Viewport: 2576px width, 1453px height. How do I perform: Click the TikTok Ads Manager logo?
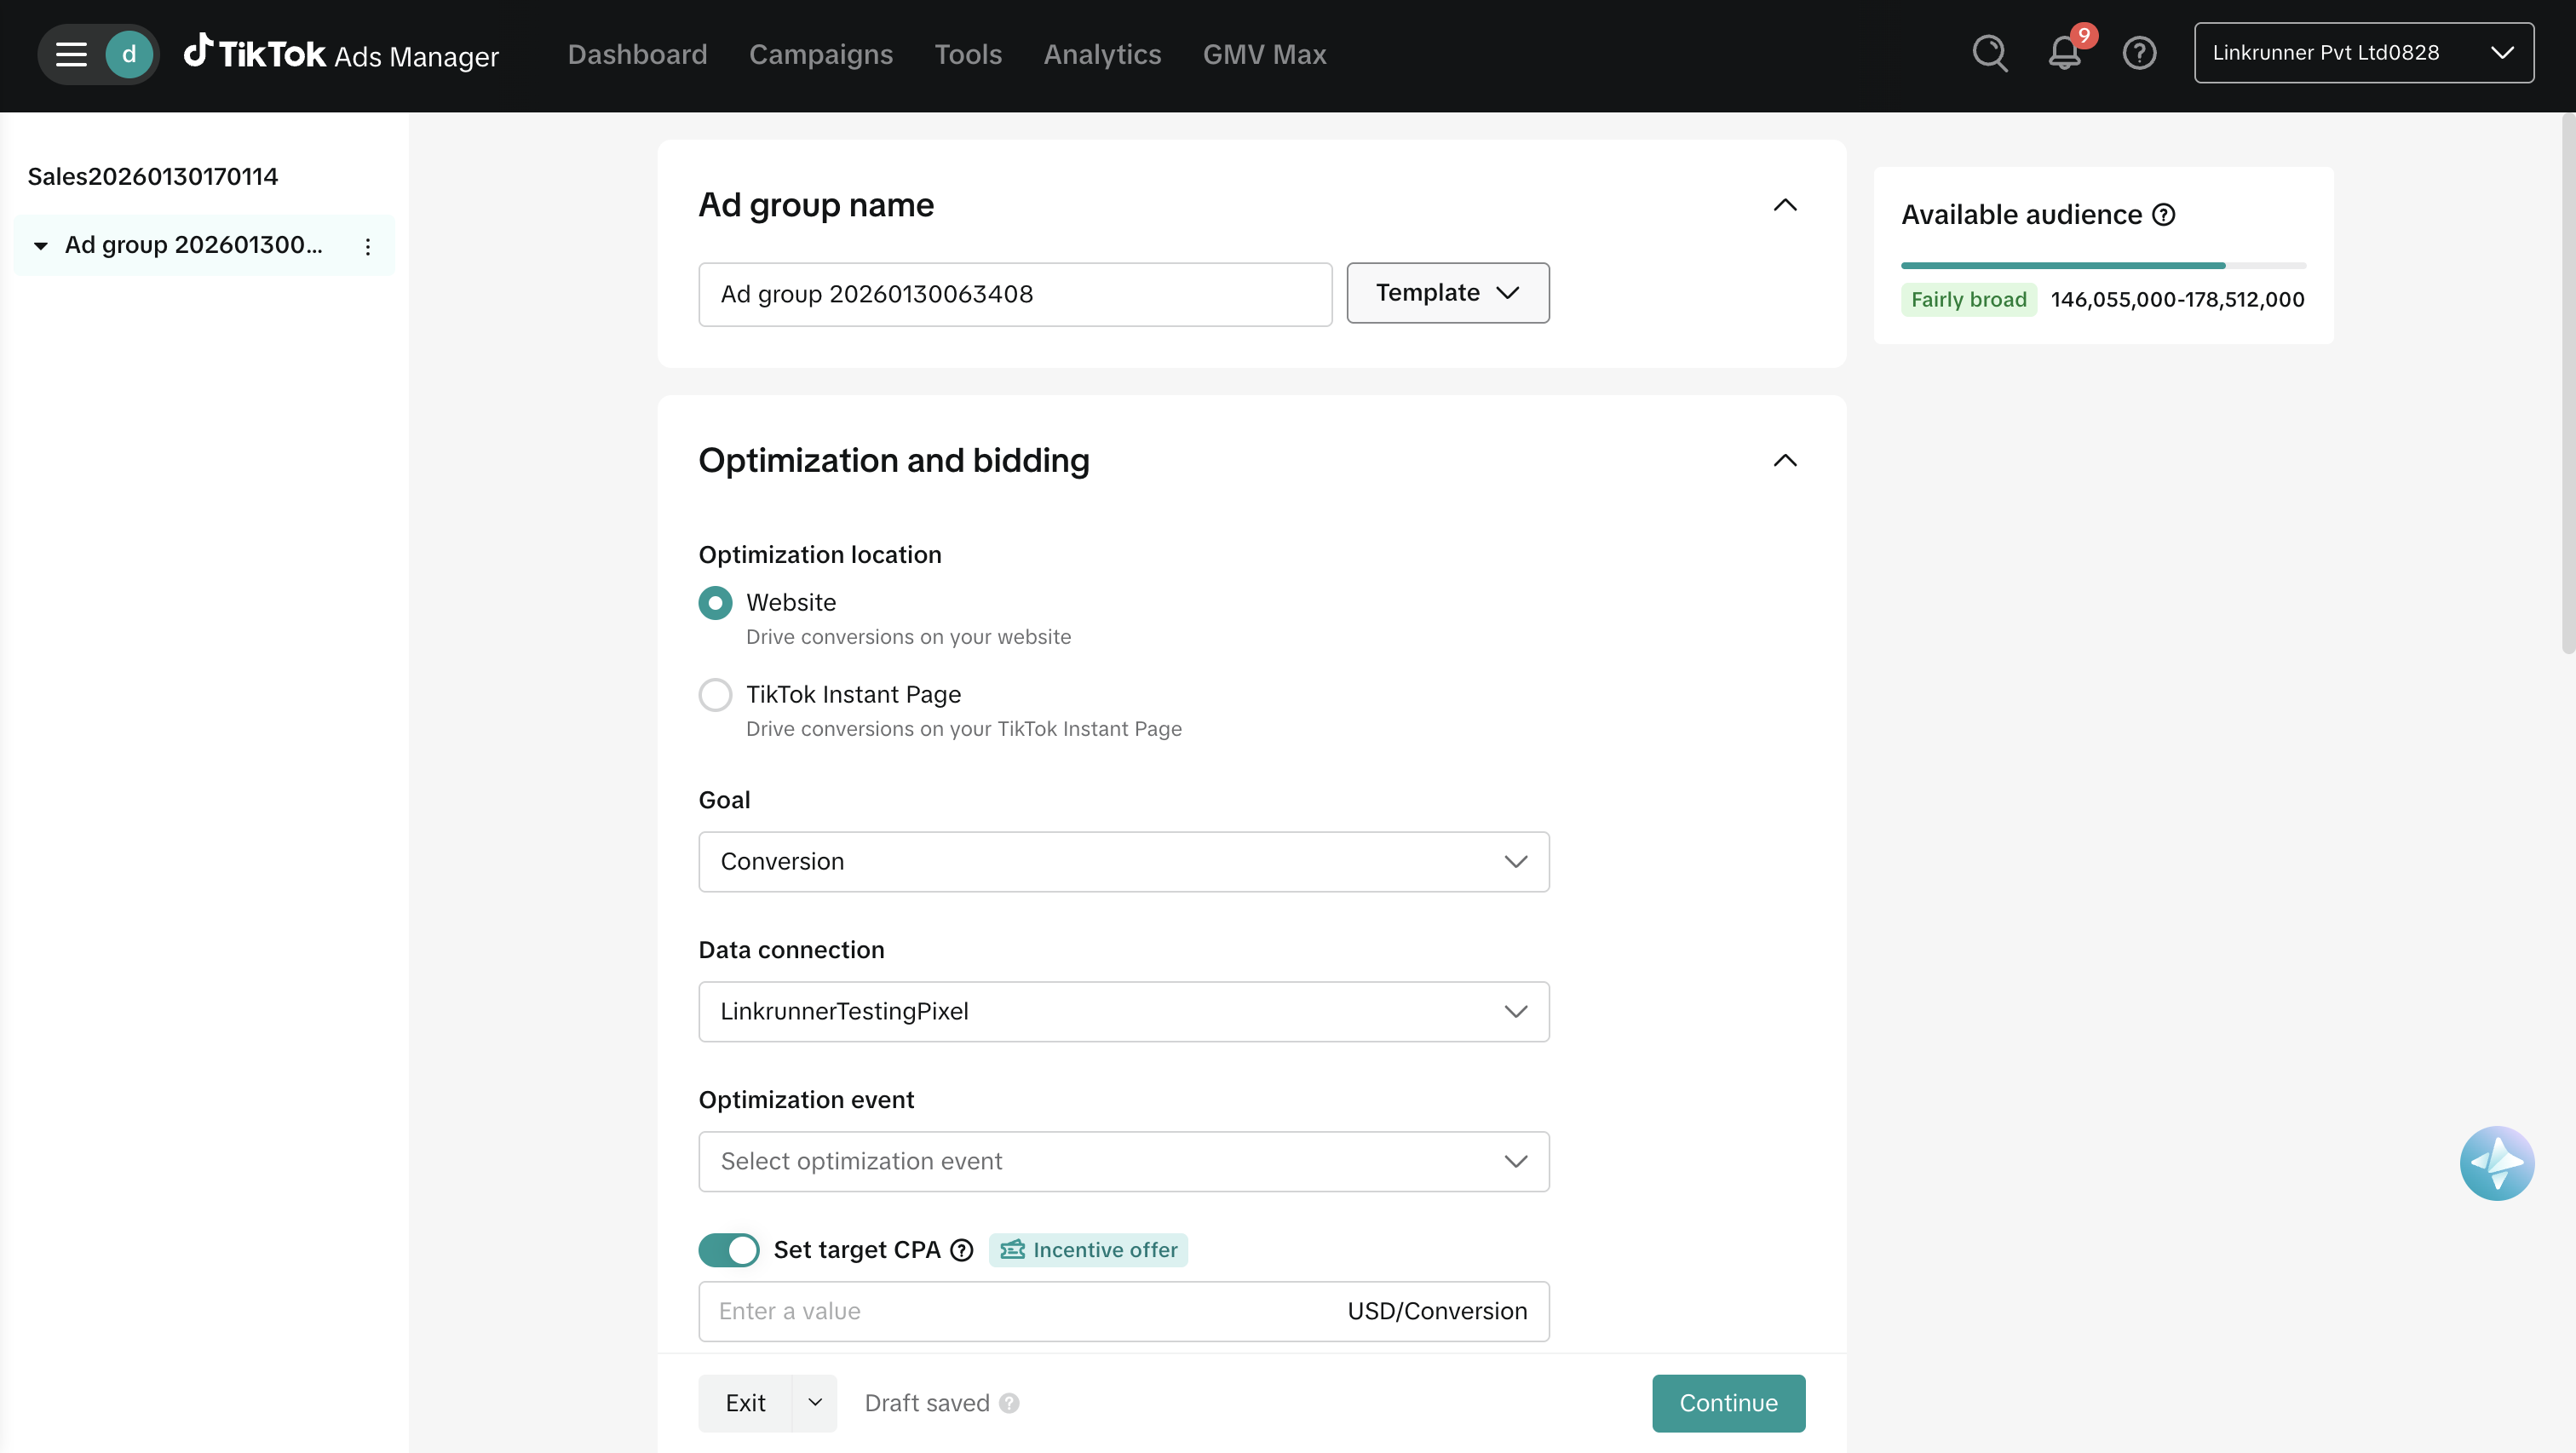pyautogui.click(x=341, y=54)
